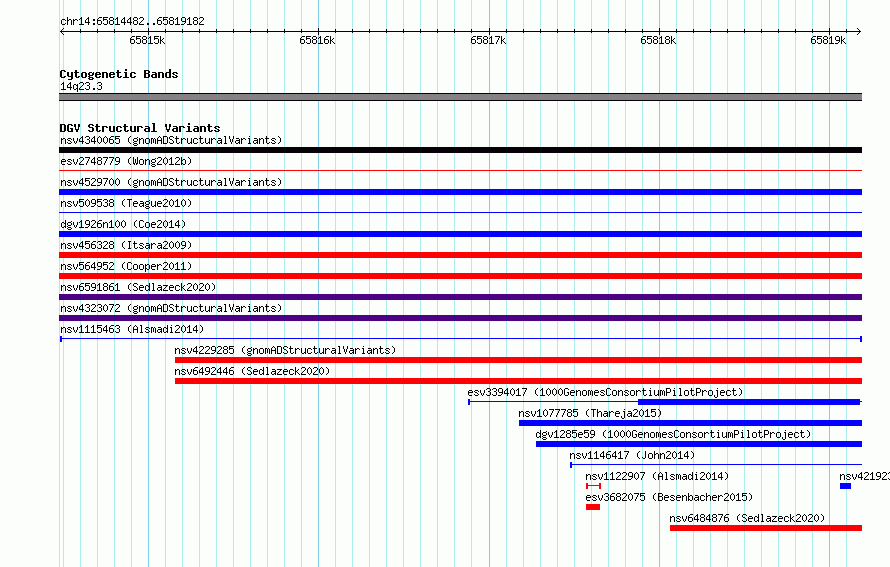Click the nsv4529700 gnomADStructuralVariants label
Image resolution: width=890 pixels, height=567 pixels.
[171, 182]
